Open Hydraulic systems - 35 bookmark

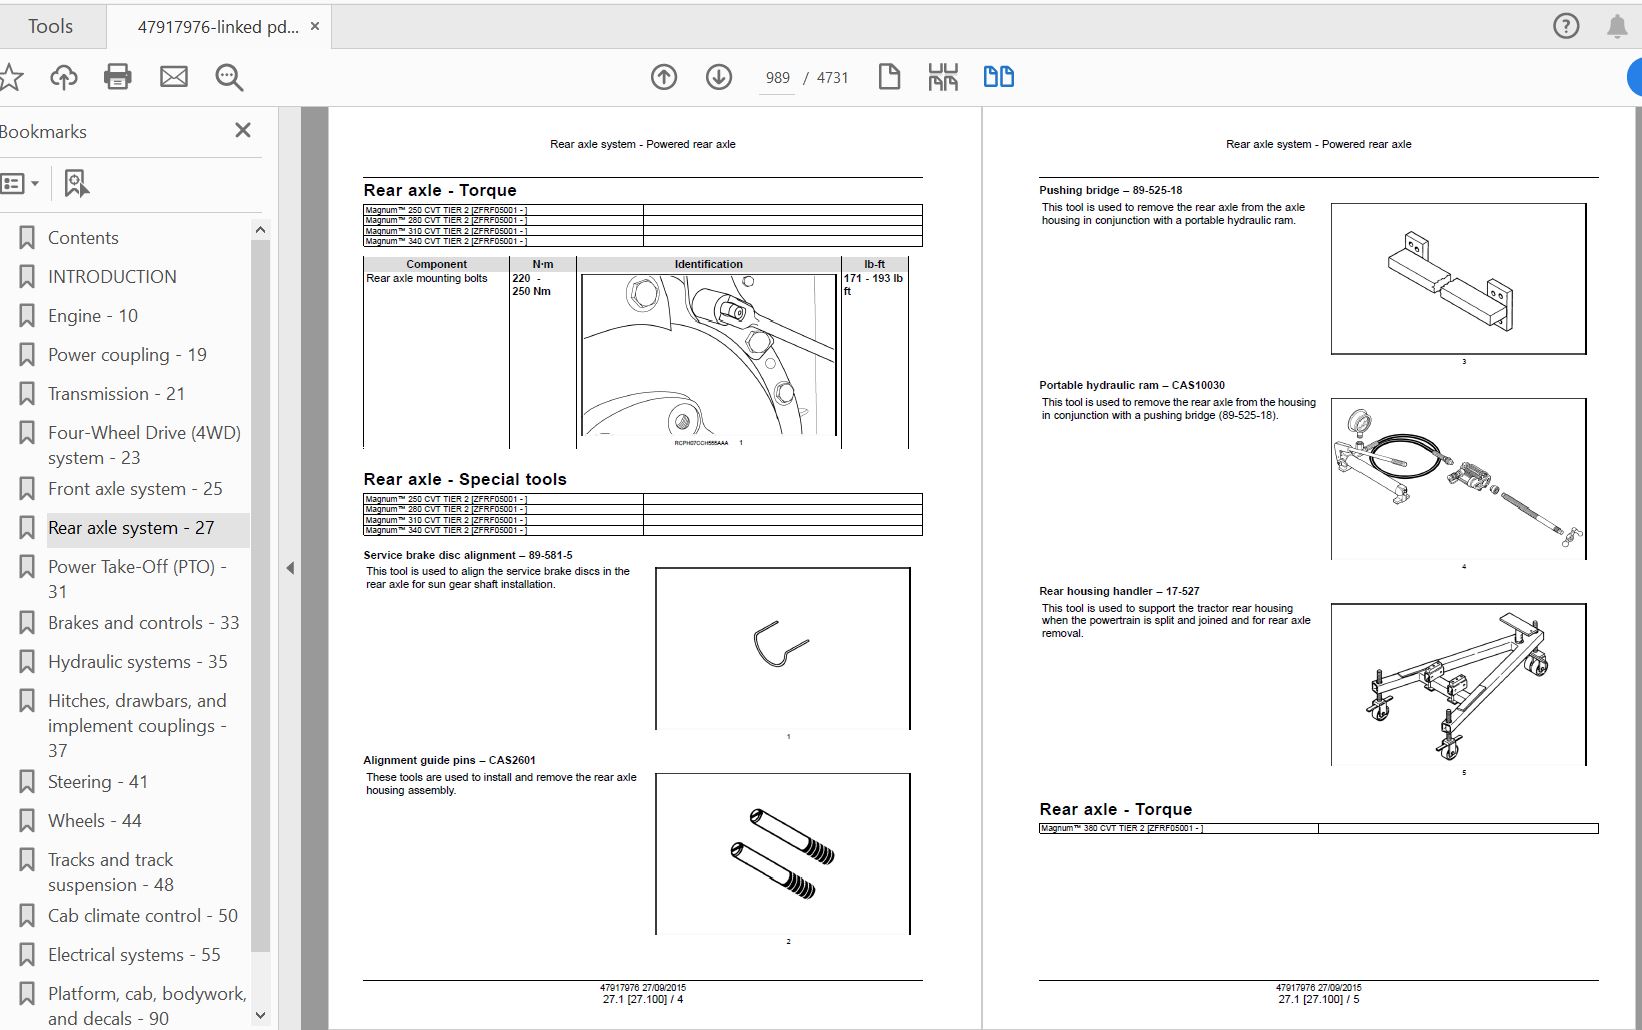(137, 662)
